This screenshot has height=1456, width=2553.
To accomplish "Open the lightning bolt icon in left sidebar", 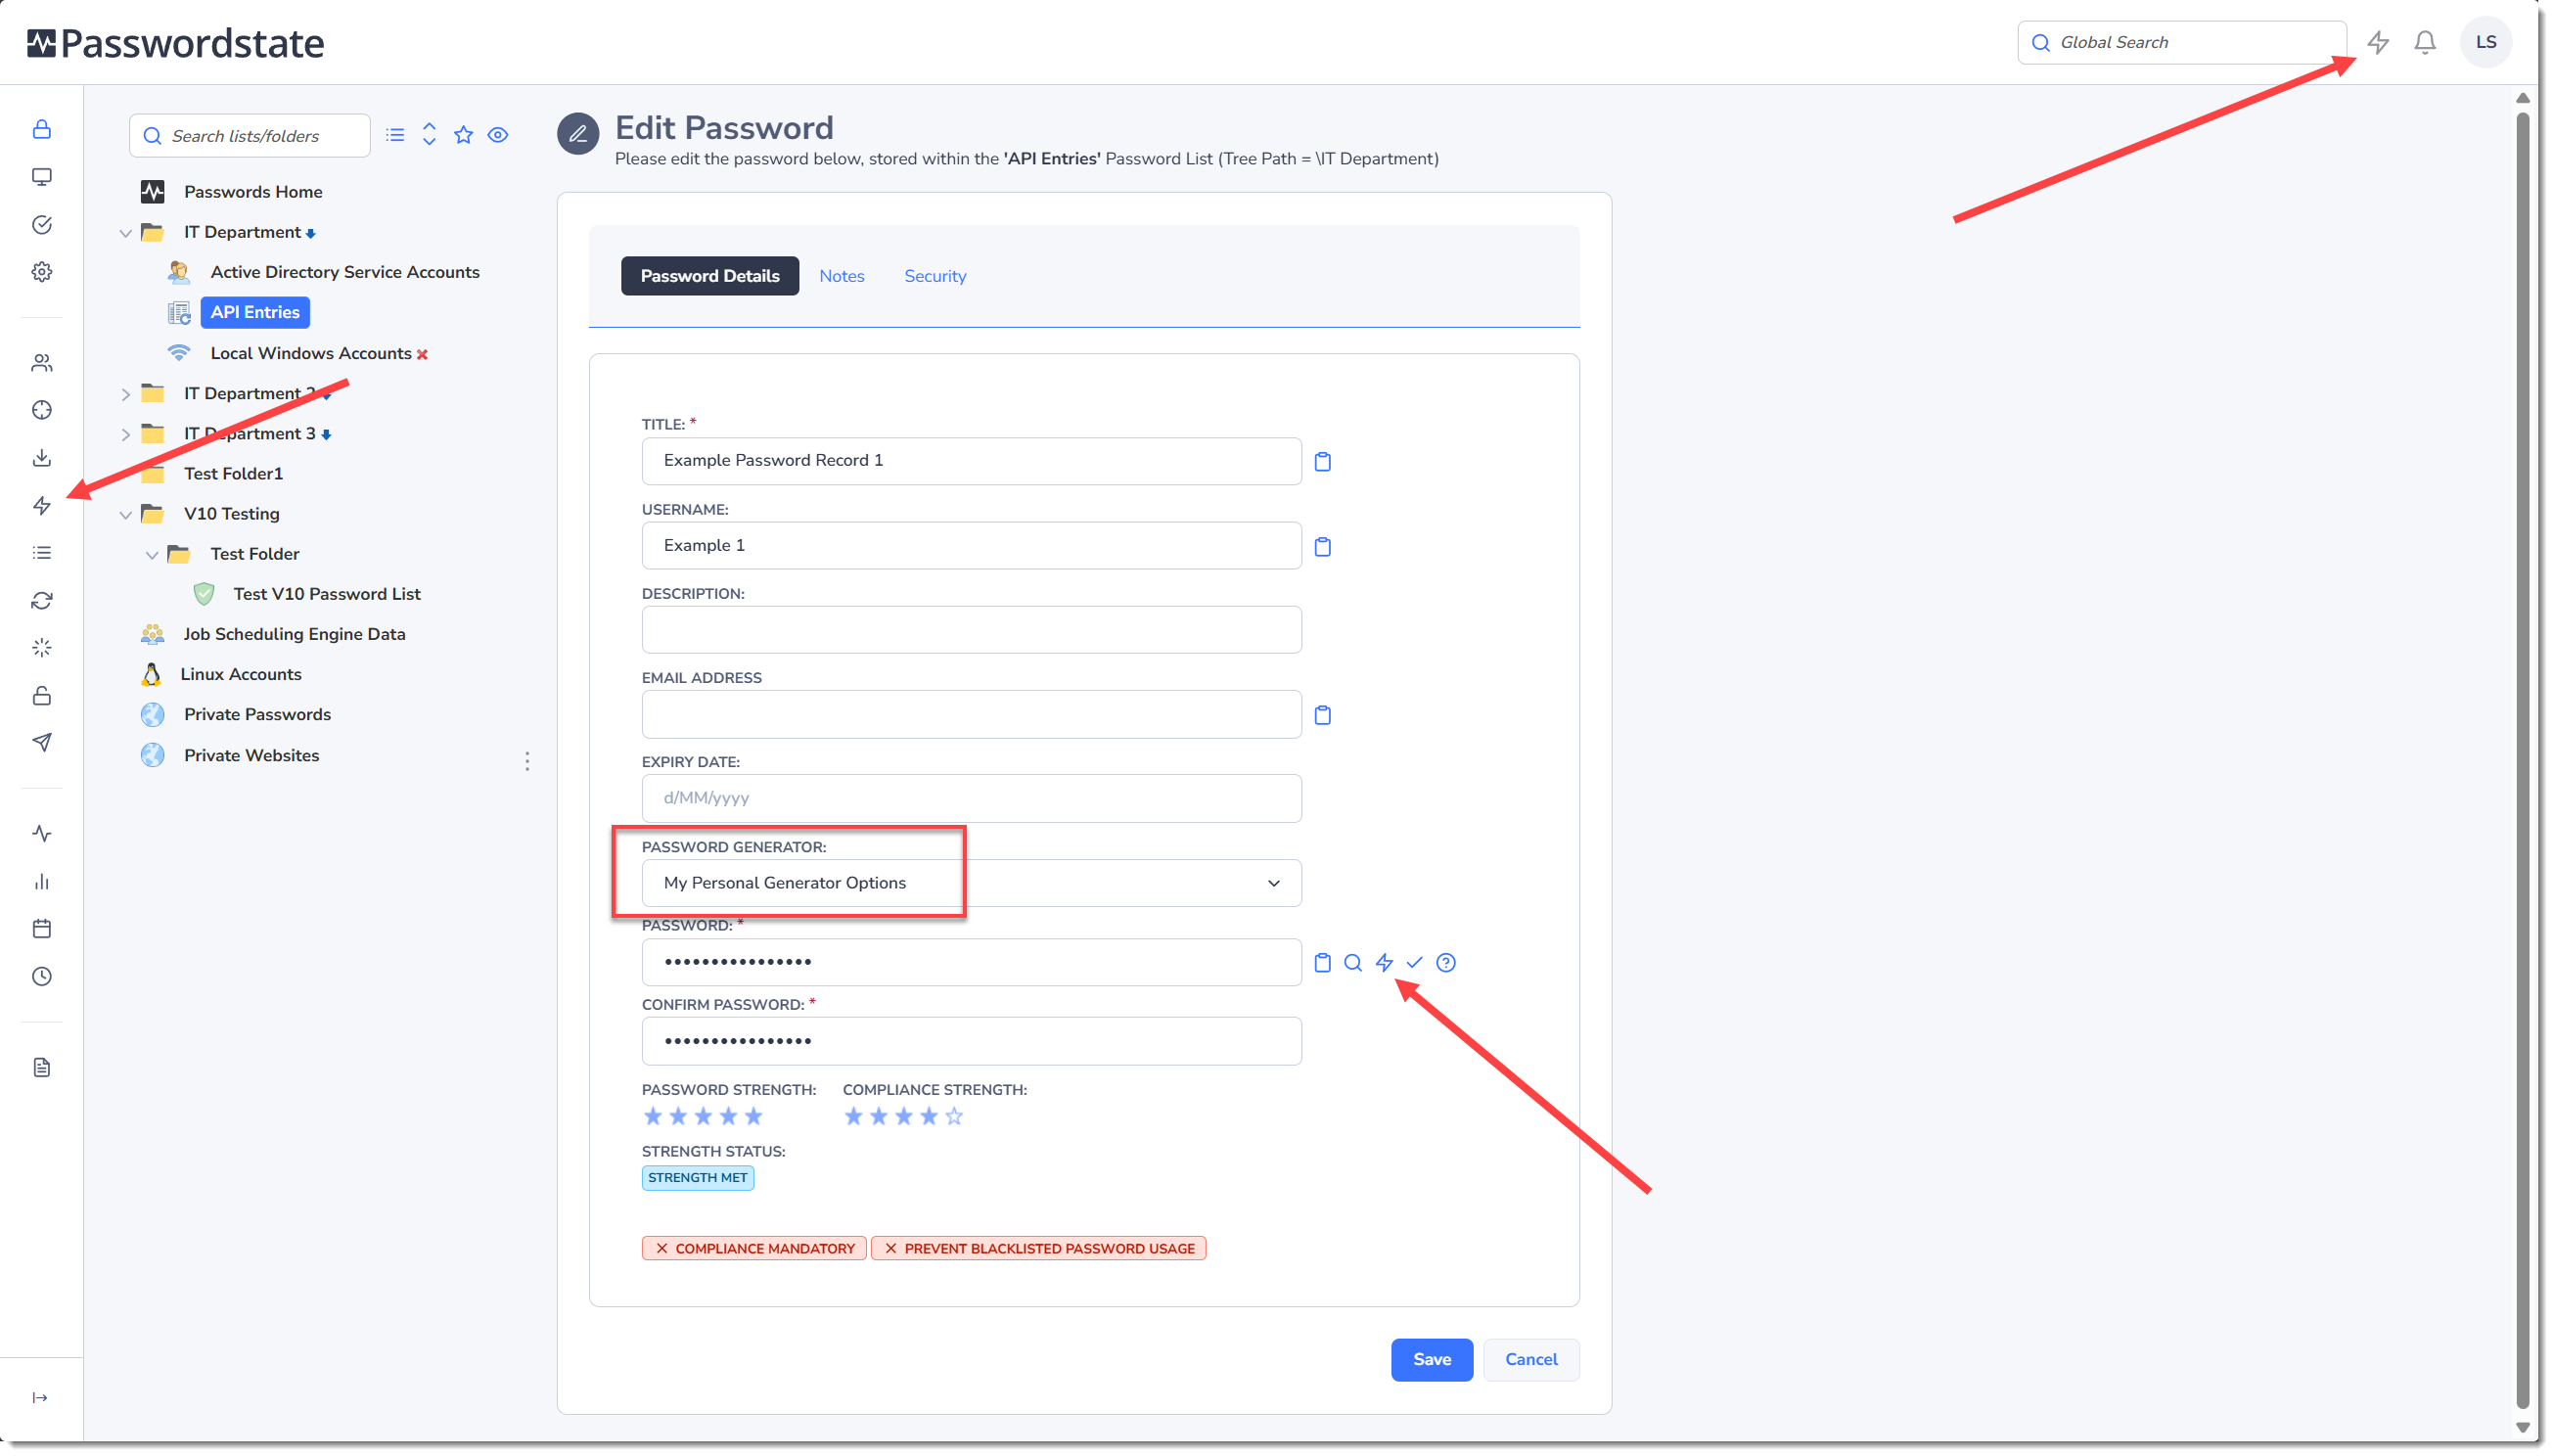I will (42, 506).
